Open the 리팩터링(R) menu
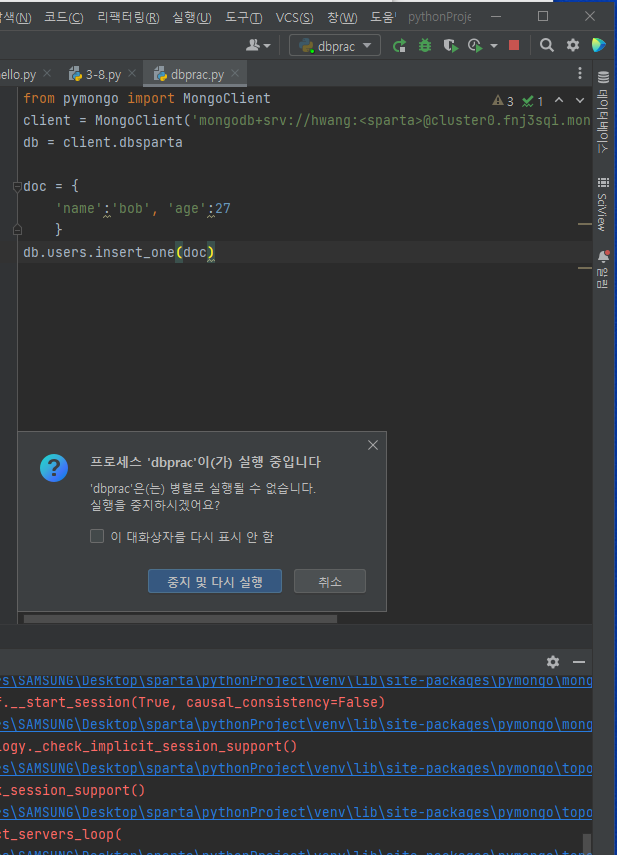Image resolution: width=617 pixels, height=855 pixels. click(128, 17)
